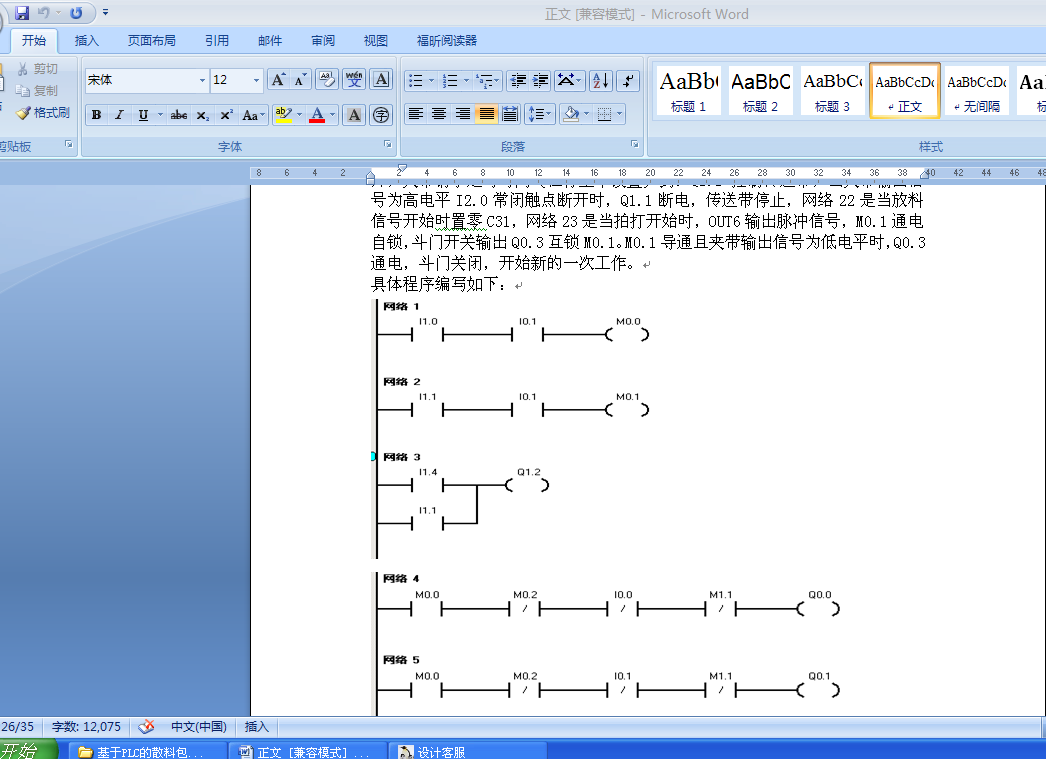
Task: Click the Save icon in quick access toolbar
Action: click(x=22, y=13)
